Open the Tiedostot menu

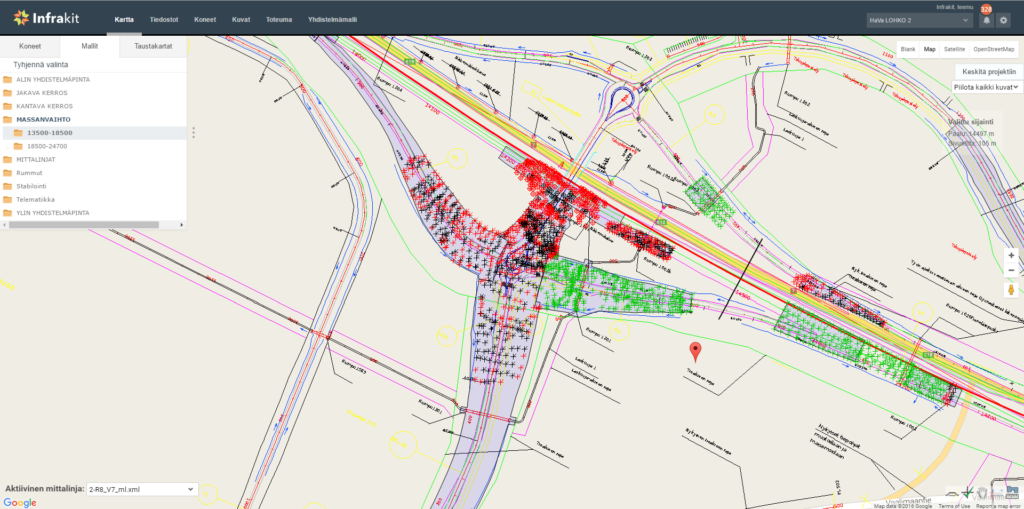165,19
